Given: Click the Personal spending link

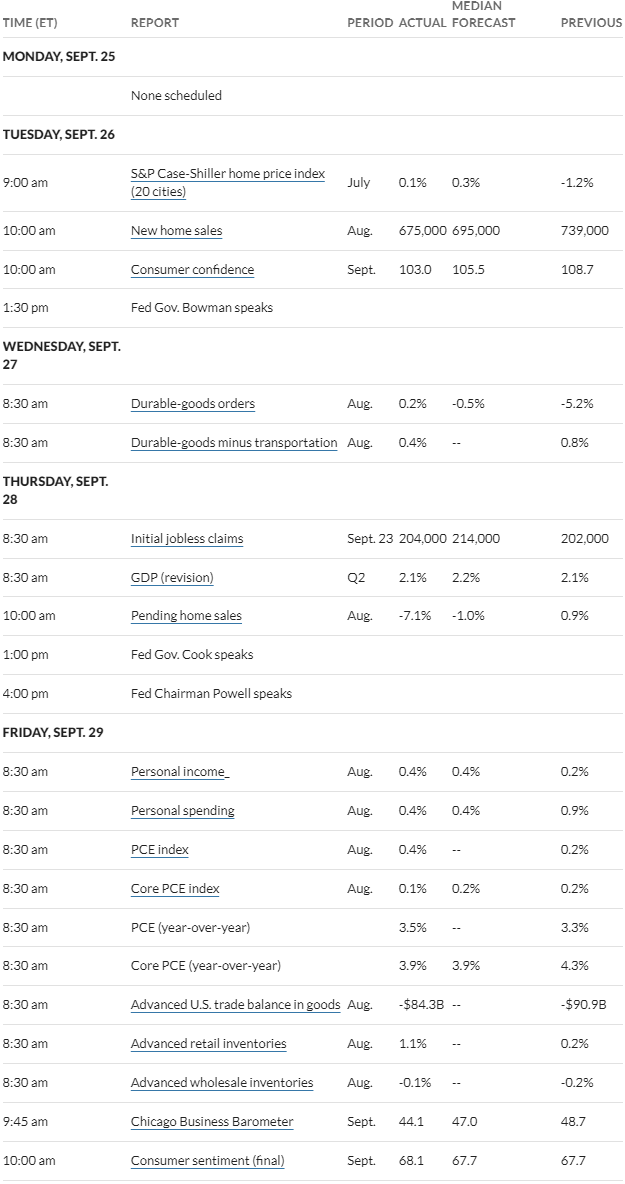Looking at the screenshot, I should pyautogui.click(x=183, y=810).
